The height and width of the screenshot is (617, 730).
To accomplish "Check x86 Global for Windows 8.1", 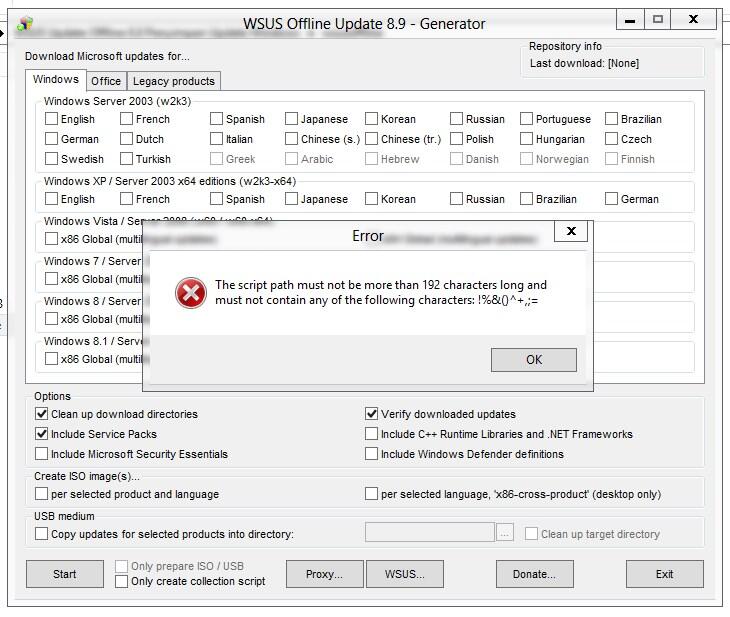I will [51, 359].
